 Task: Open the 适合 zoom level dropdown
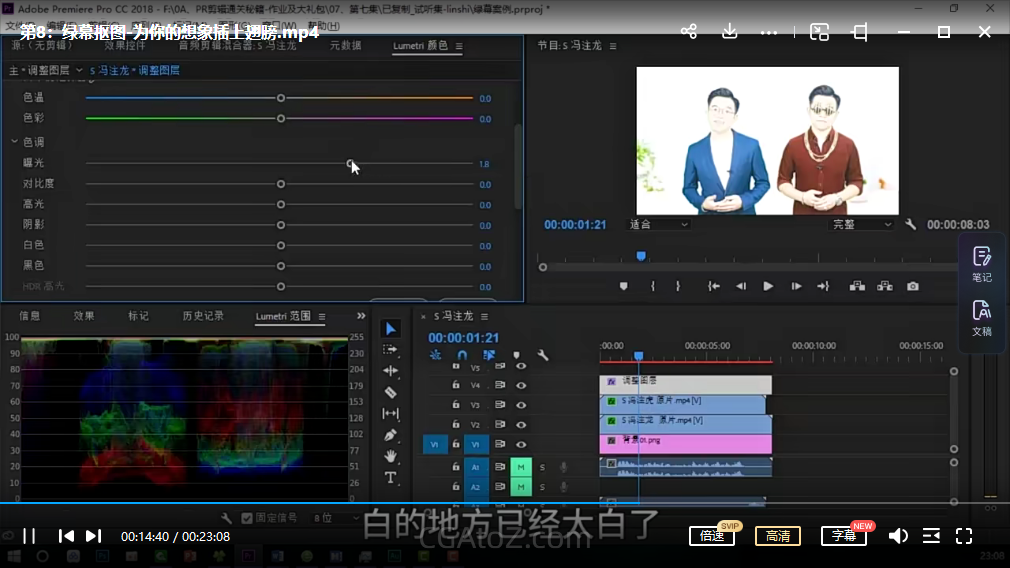coord(659,225)
